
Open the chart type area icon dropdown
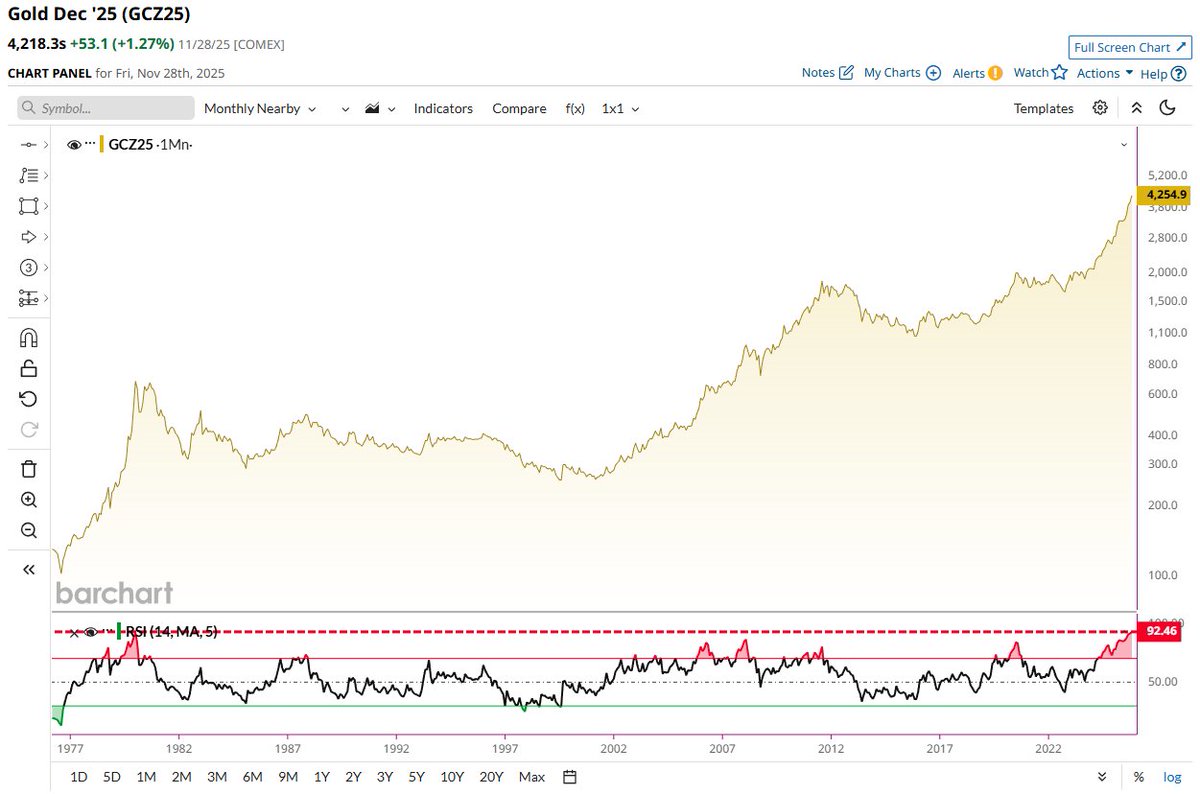(381, 108)
